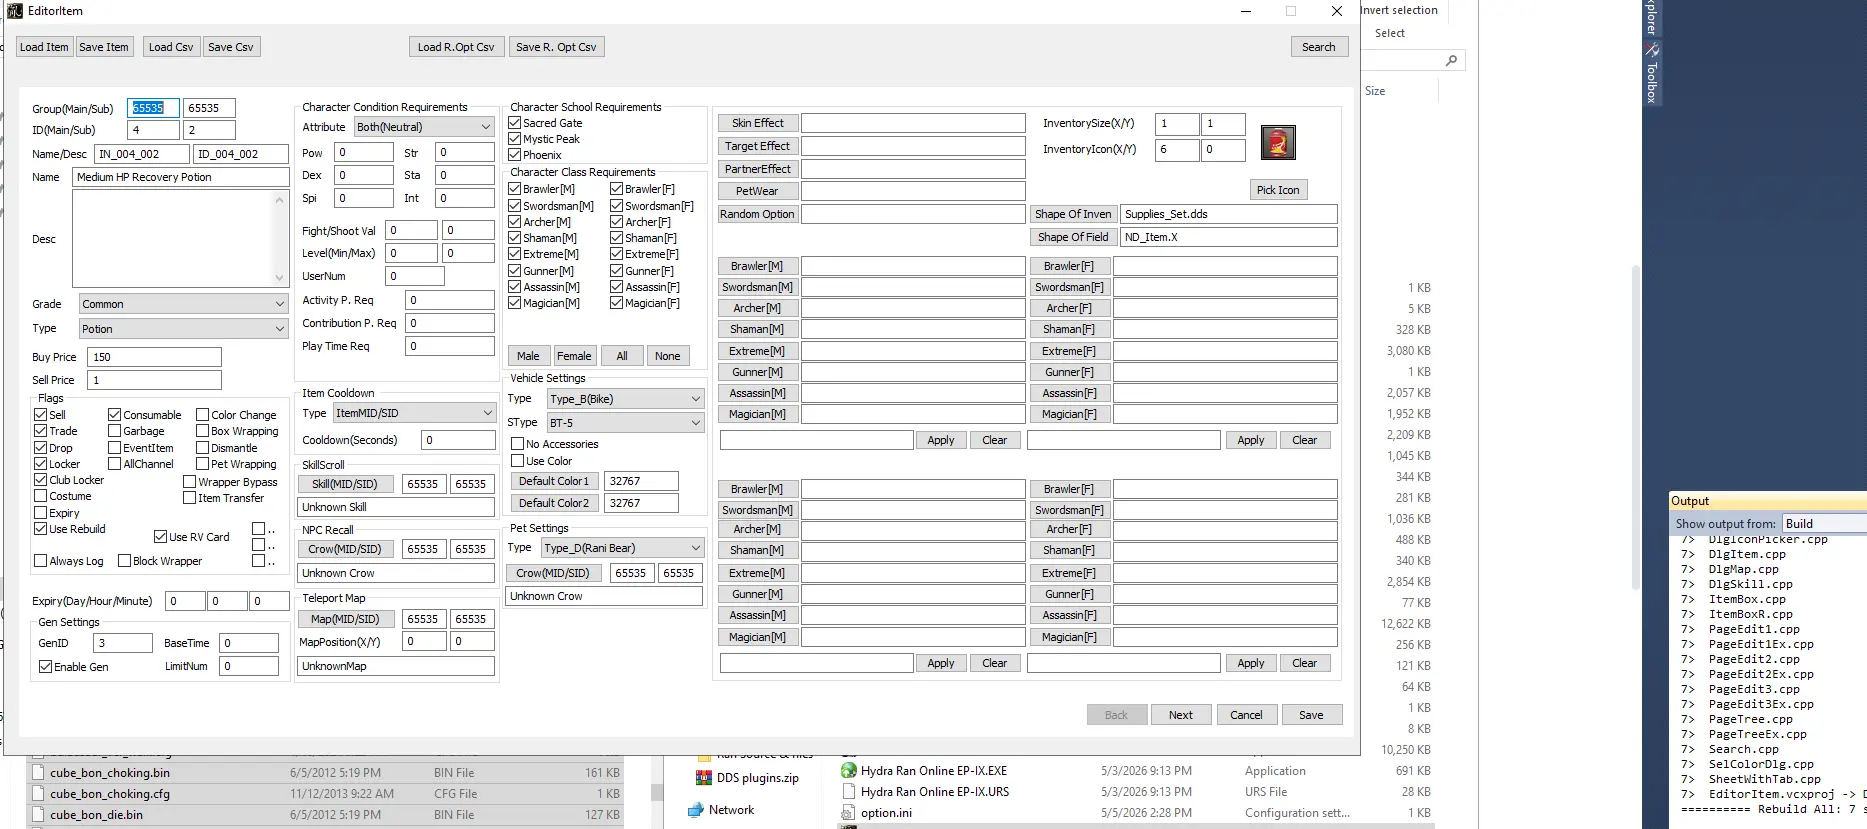Click the Invert selection link in Explorer
Screen dimensions: 1867x829
1398,10
